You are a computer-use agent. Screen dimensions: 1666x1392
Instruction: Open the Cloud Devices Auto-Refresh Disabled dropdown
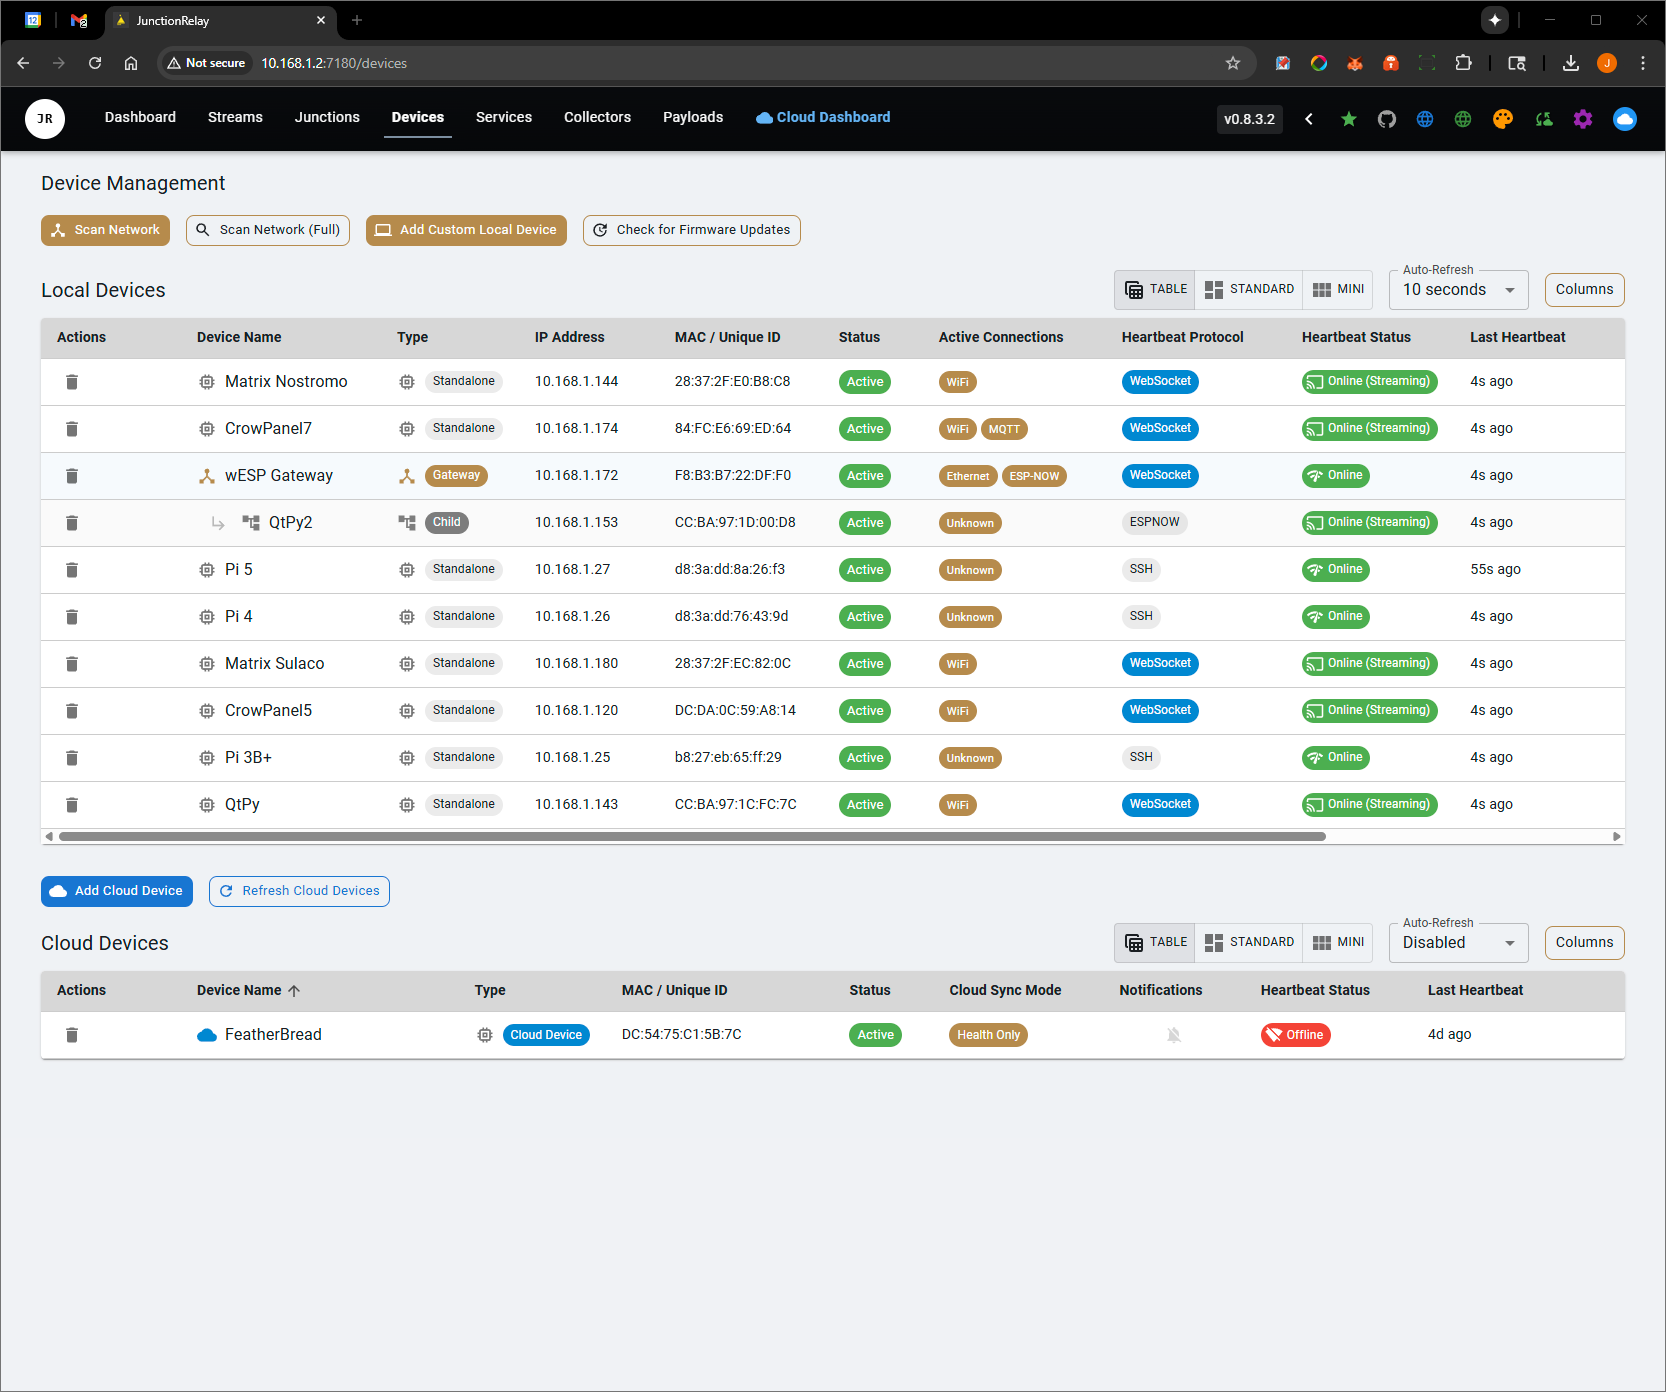(x=1458, y=943)
